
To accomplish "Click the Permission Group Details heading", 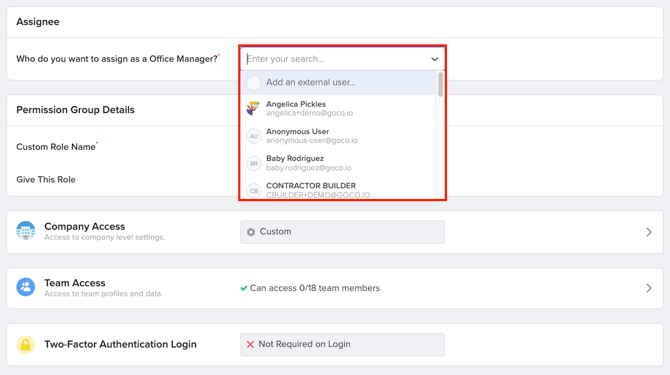I will tap(75, 110).
